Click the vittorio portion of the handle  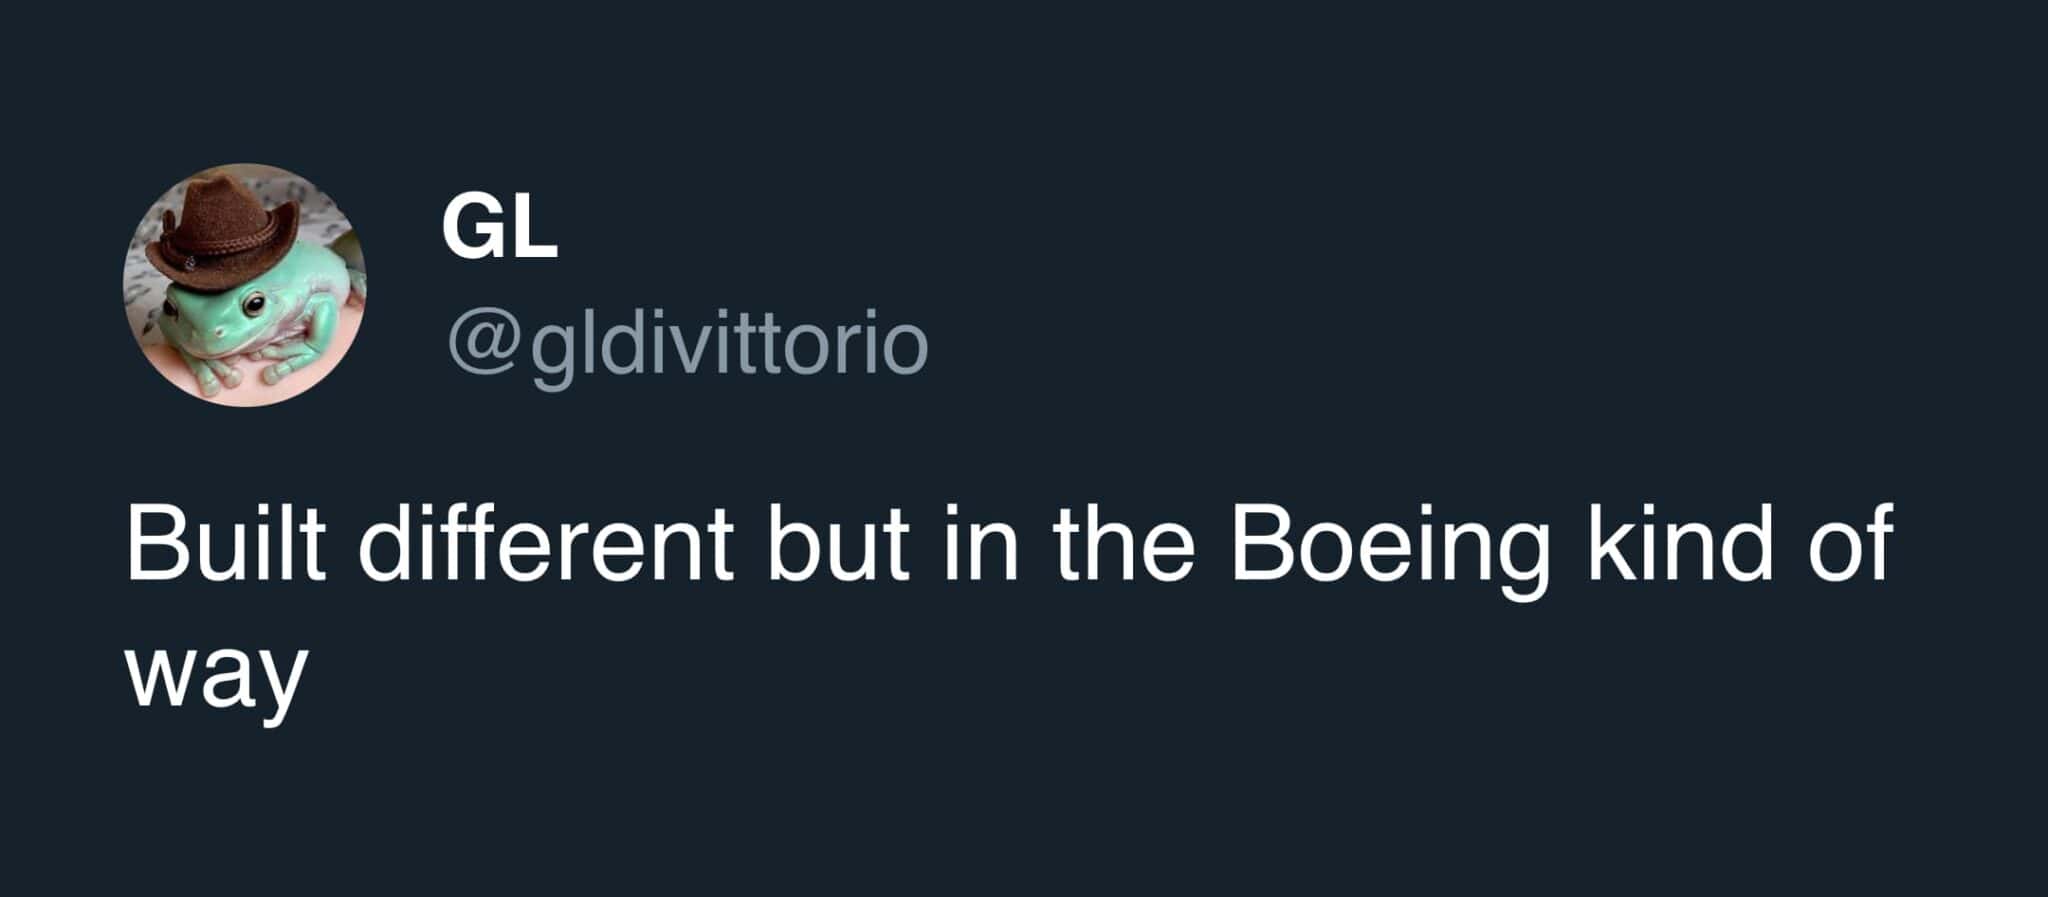pyautogui.click(x=787, y=343)
